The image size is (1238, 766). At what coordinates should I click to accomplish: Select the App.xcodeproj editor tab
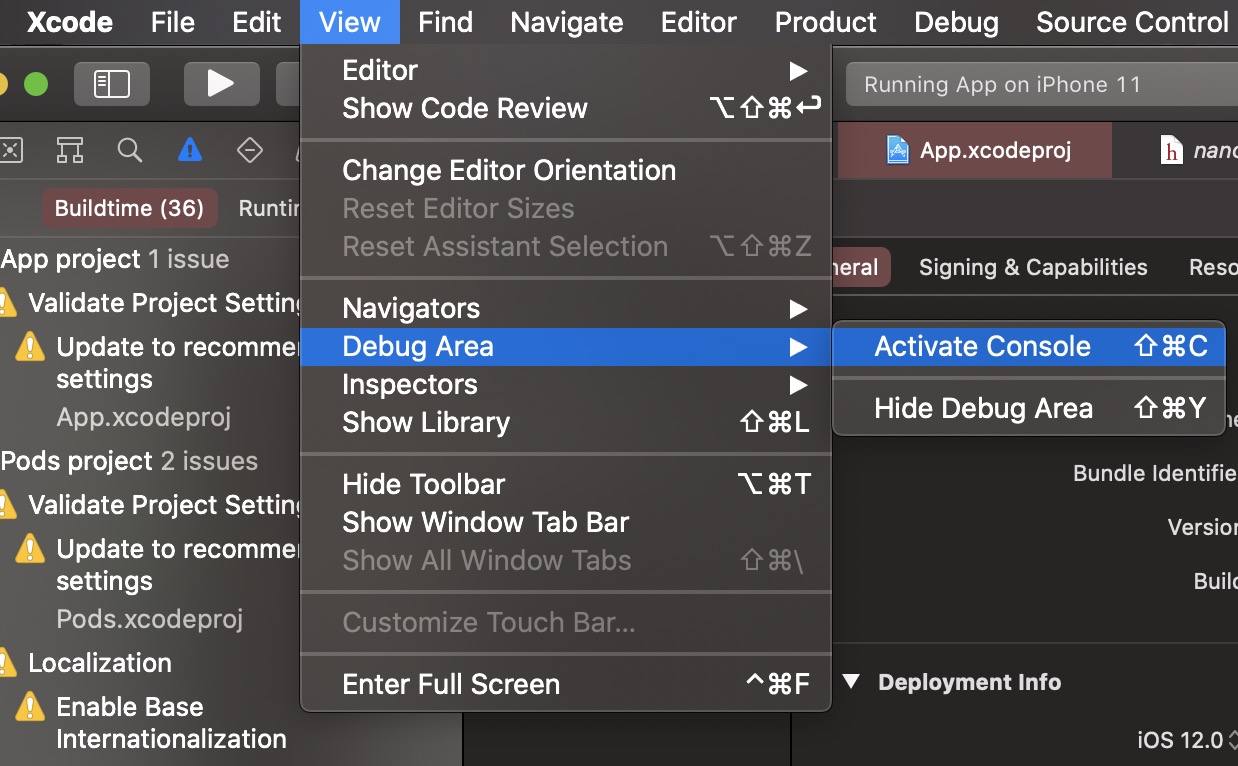click(975, 150)
